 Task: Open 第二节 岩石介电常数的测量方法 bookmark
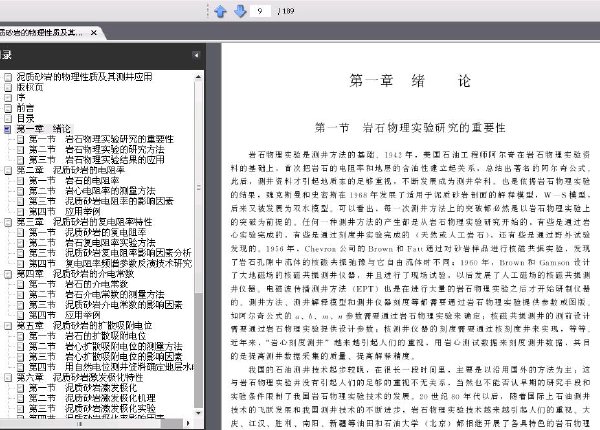click(97, 294)
